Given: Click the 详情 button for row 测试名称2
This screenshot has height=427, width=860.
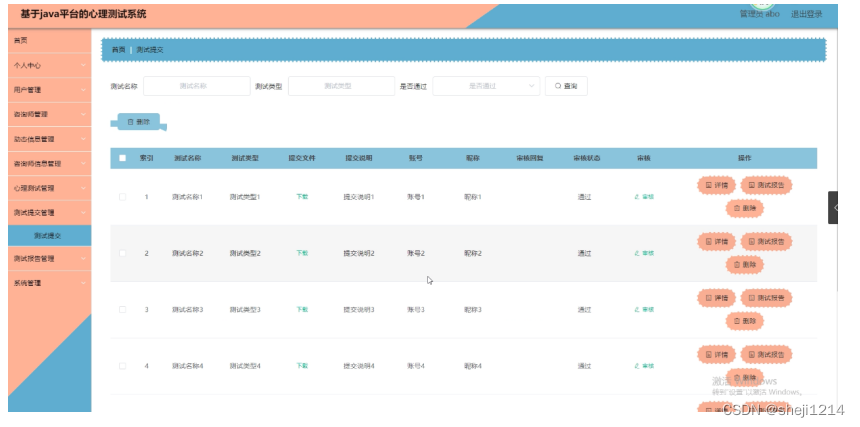Looking at the screenshot, I should point(716,242).
